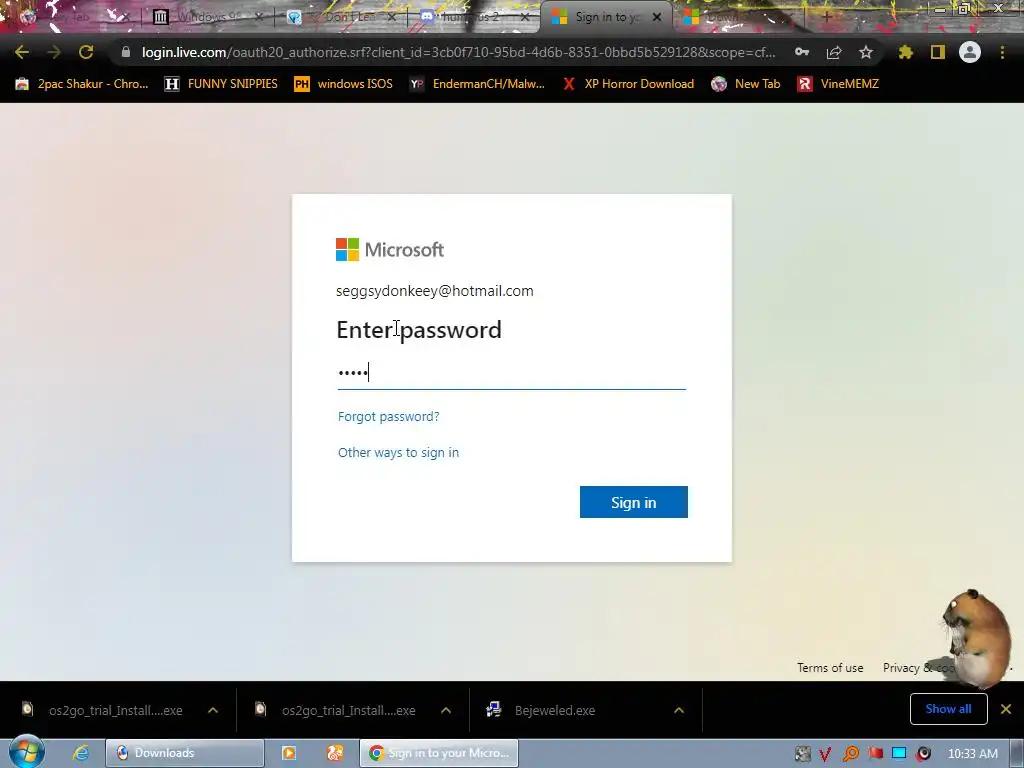Click the password input field

click(511, 372)
